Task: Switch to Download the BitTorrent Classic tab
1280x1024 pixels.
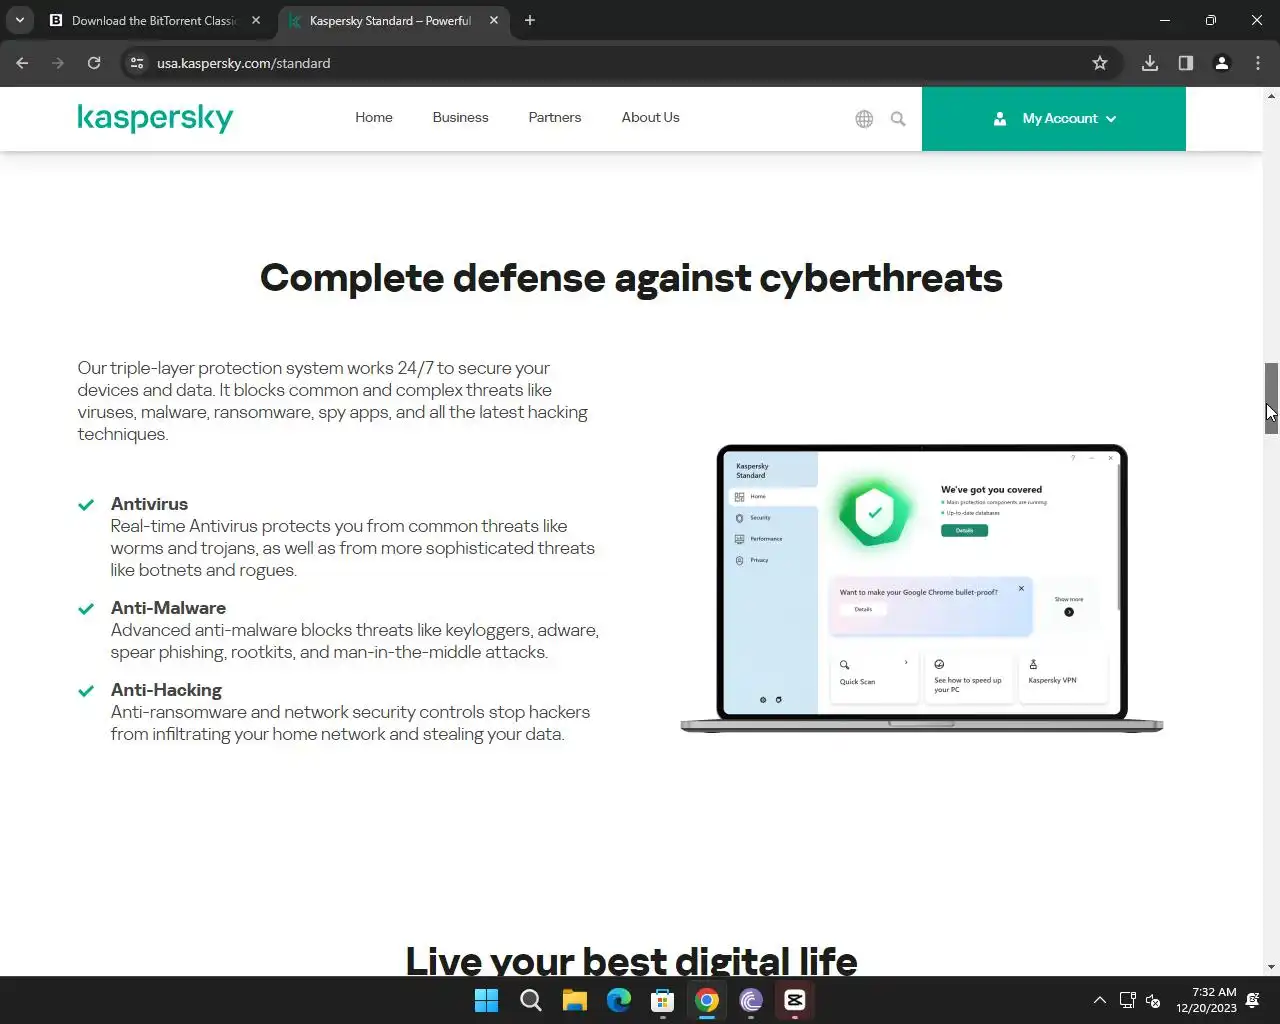Action: point(155,20)
